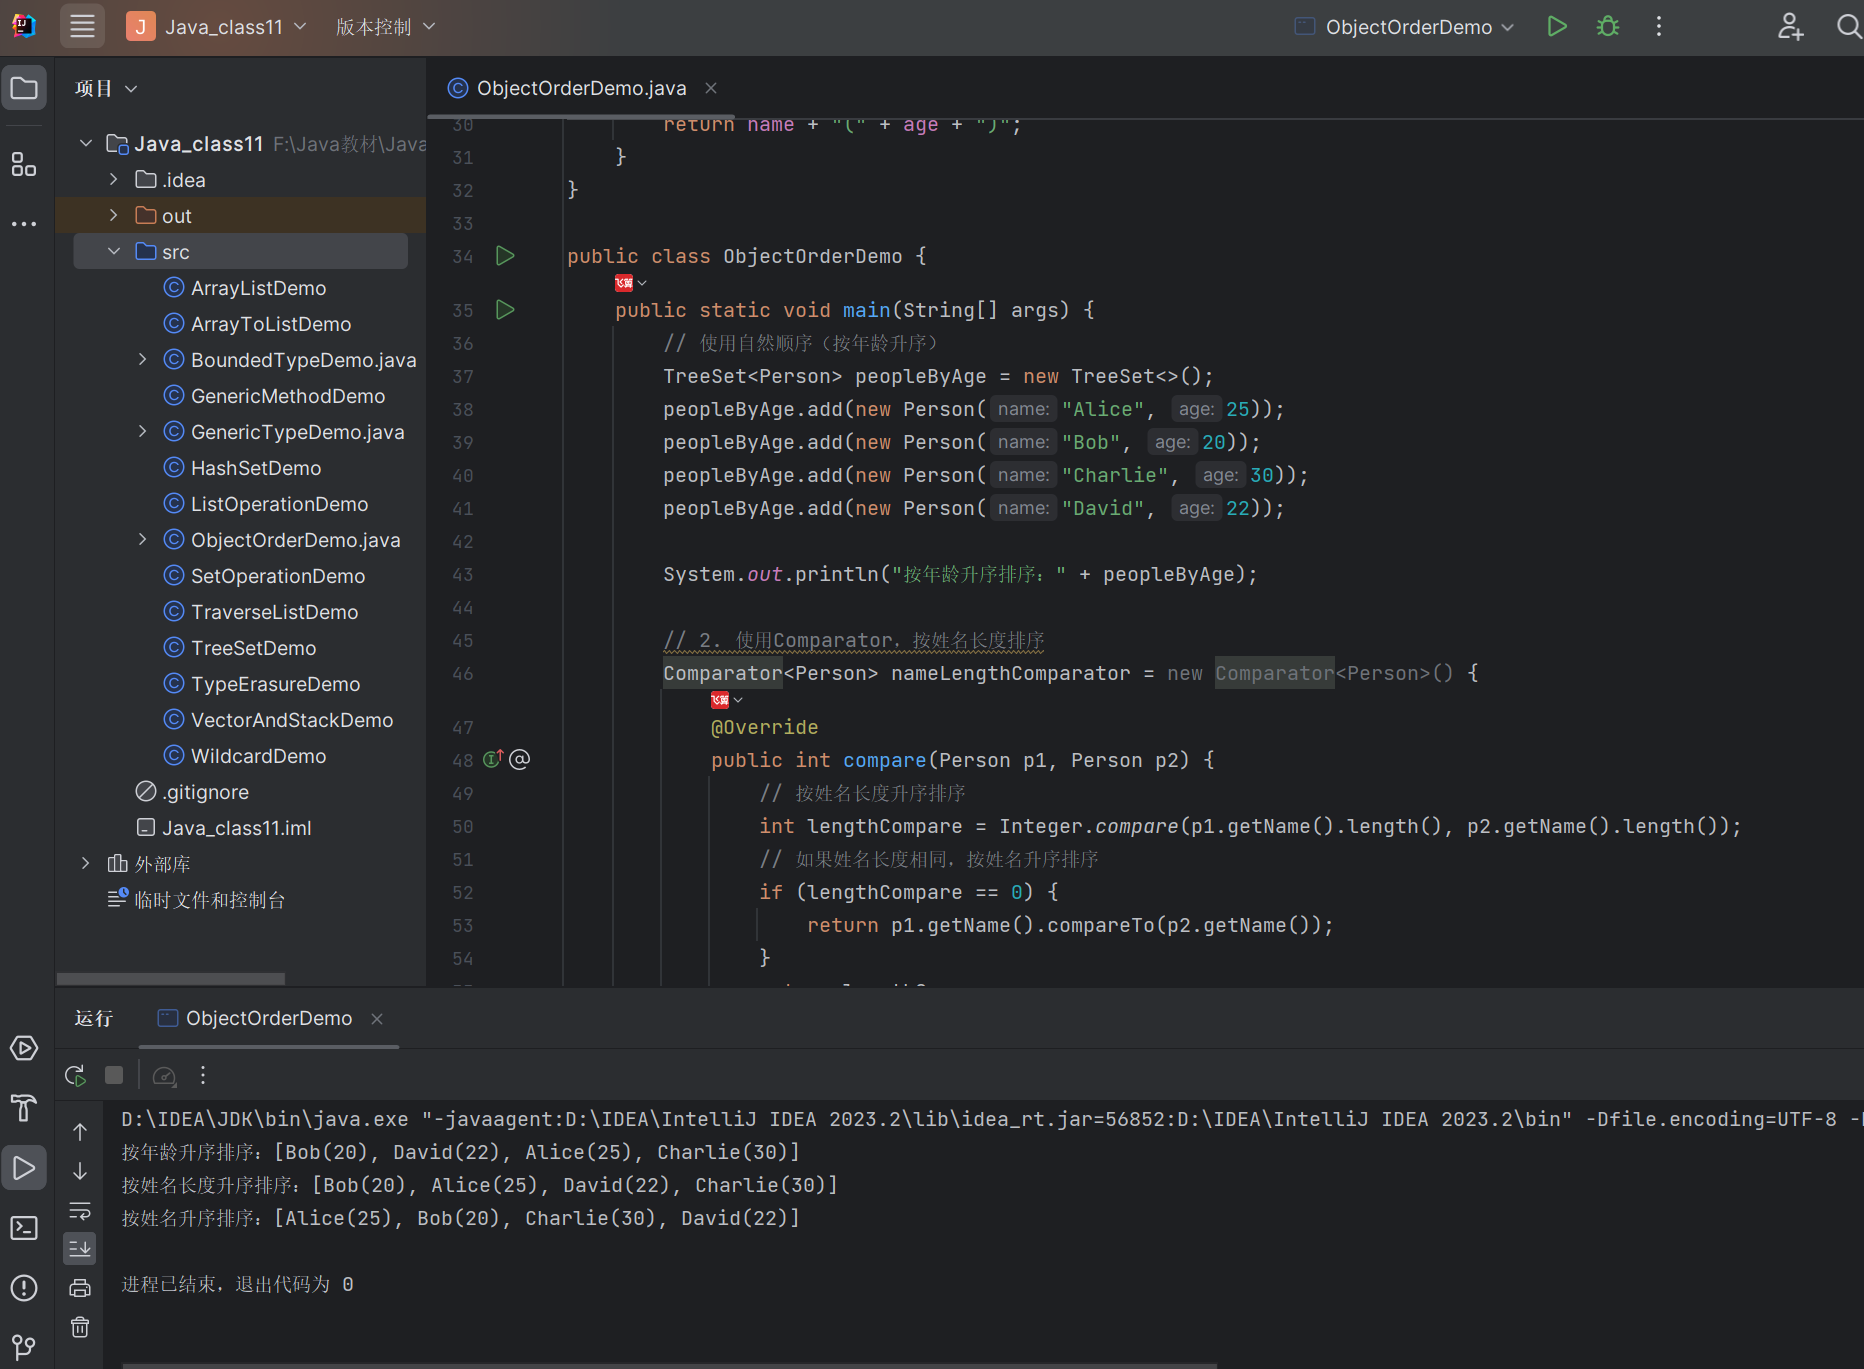Viewport: 1864px width, 1369px height.
Task: Start debugging with the bug icon
Action: 1608,27
